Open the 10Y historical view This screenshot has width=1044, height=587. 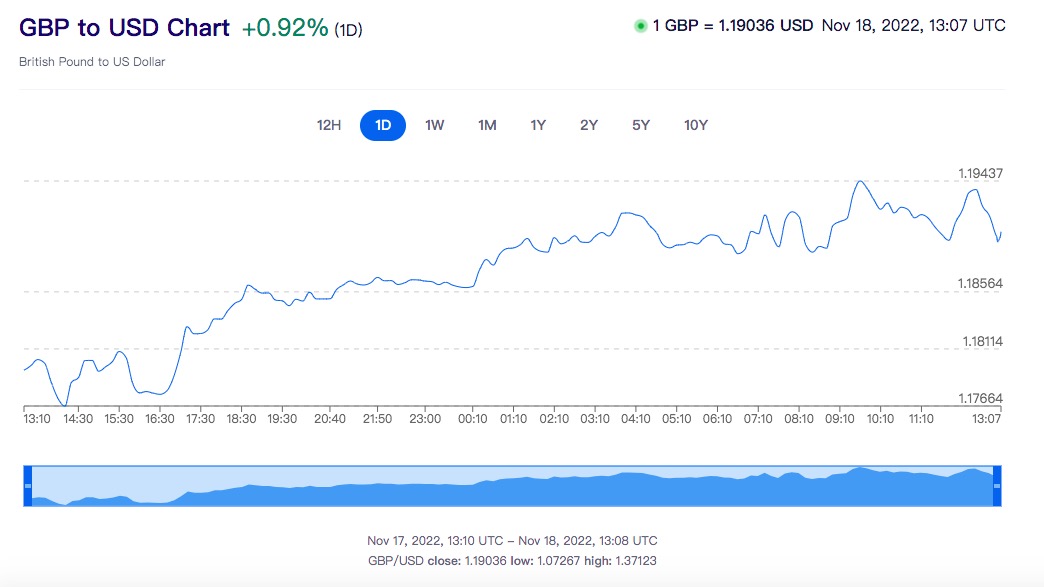tap(696, 125)
